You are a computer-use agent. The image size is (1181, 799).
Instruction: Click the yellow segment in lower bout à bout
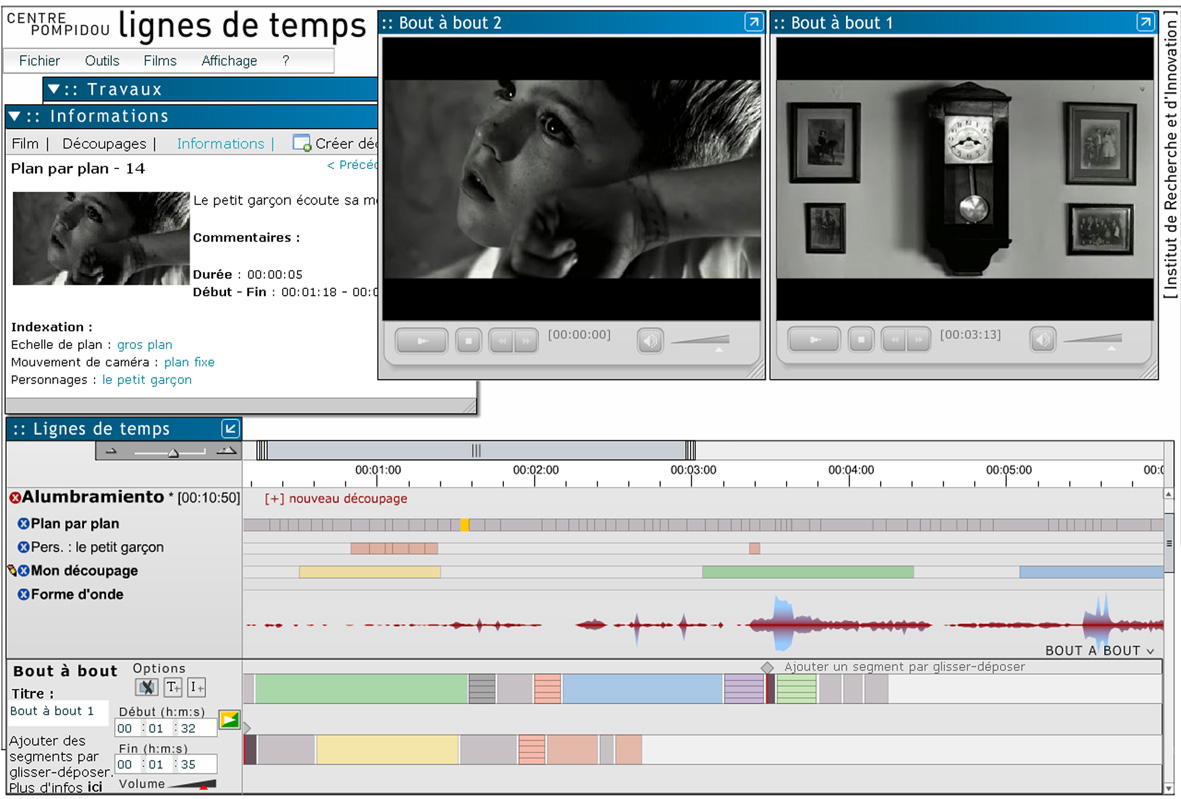click(x=387, y=749)
